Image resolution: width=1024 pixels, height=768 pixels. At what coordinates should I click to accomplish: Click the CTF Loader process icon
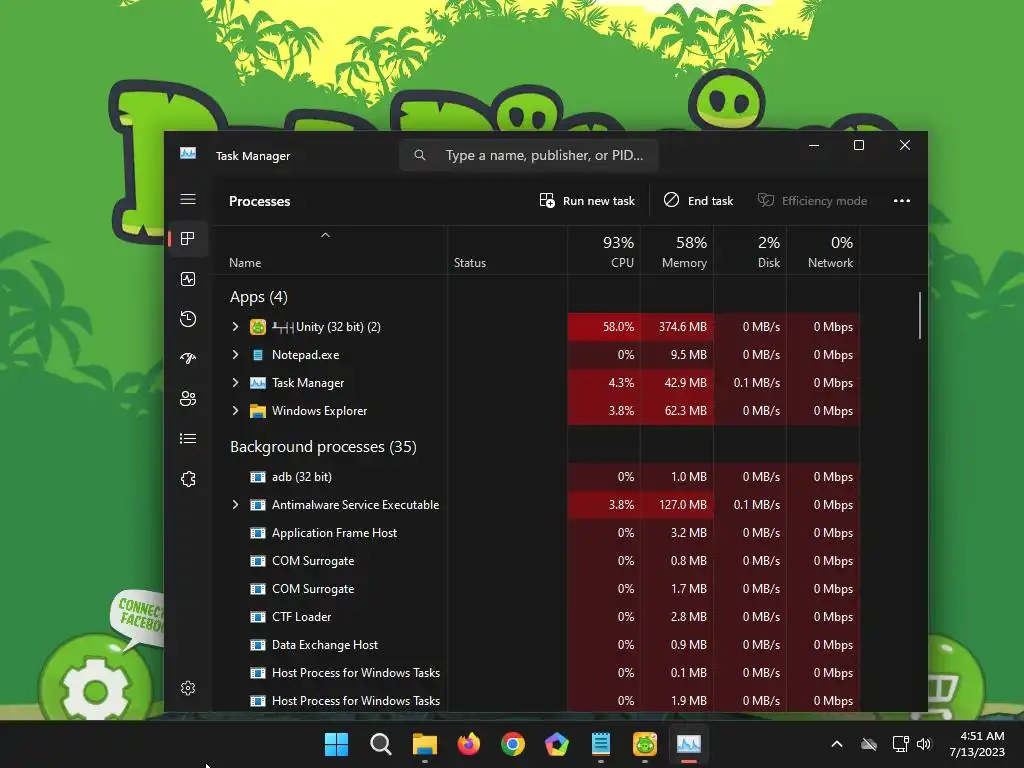point(258,616)
